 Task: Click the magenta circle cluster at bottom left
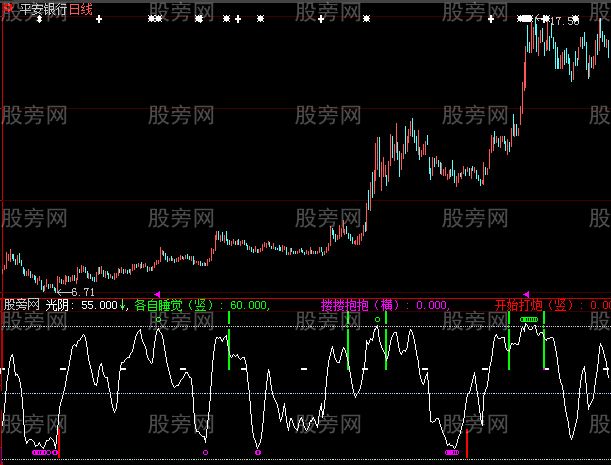point(42,453)
